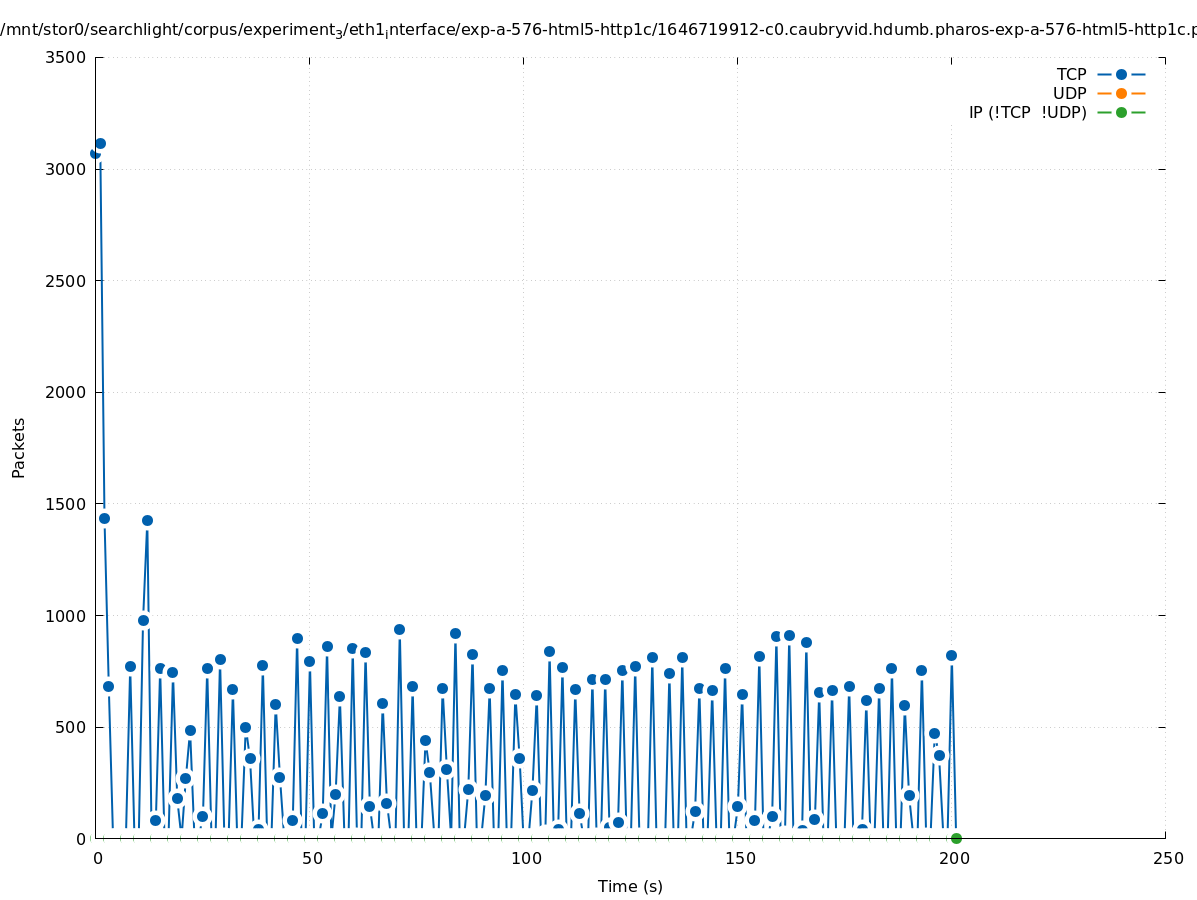
Task: Select the IP (!TCP !UDP) legend text
Action: click(1027, 112)
